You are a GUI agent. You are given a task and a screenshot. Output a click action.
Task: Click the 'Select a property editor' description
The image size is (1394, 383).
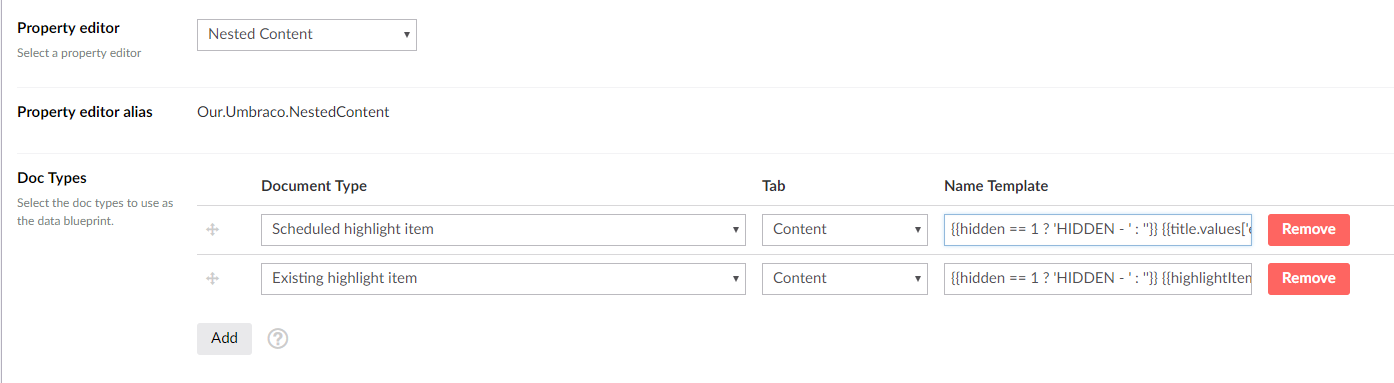79,53
